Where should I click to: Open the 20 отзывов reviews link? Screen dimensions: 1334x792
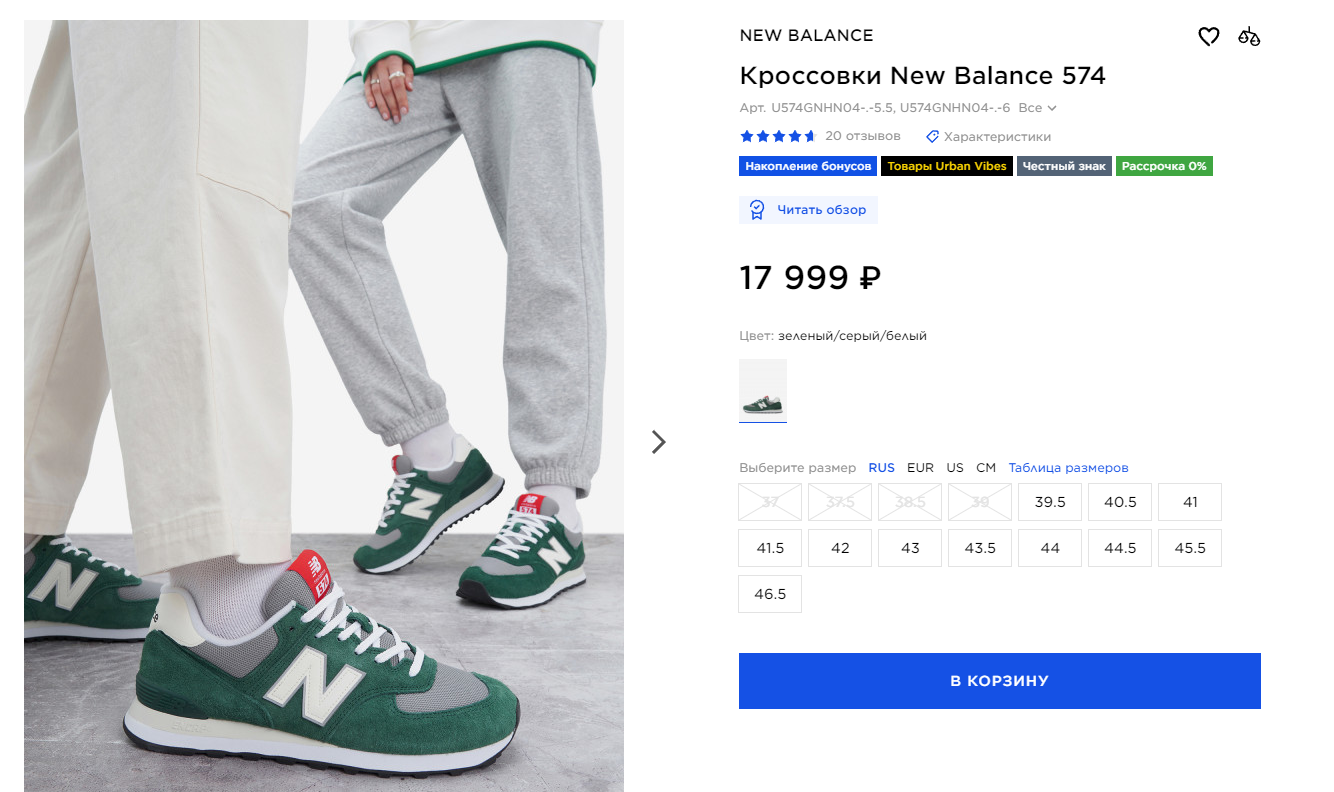click(x=863, y=136)
